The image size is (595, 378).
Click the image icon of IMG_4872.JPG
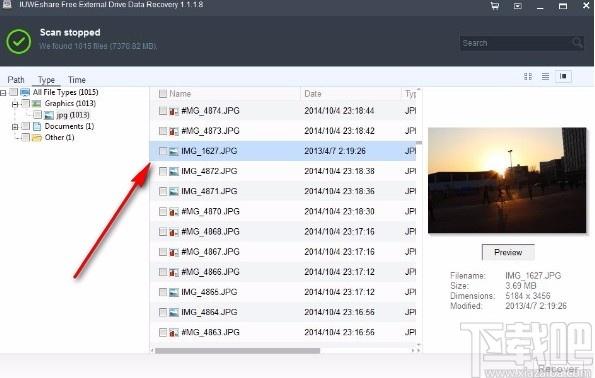174,171
